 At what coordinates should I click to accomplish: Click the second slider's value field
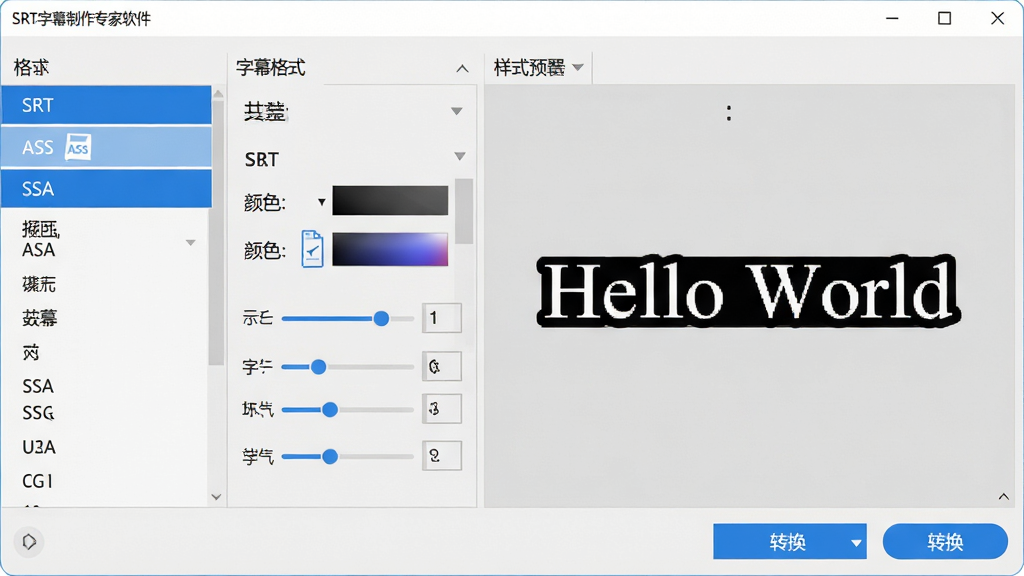tap(441, 366)
